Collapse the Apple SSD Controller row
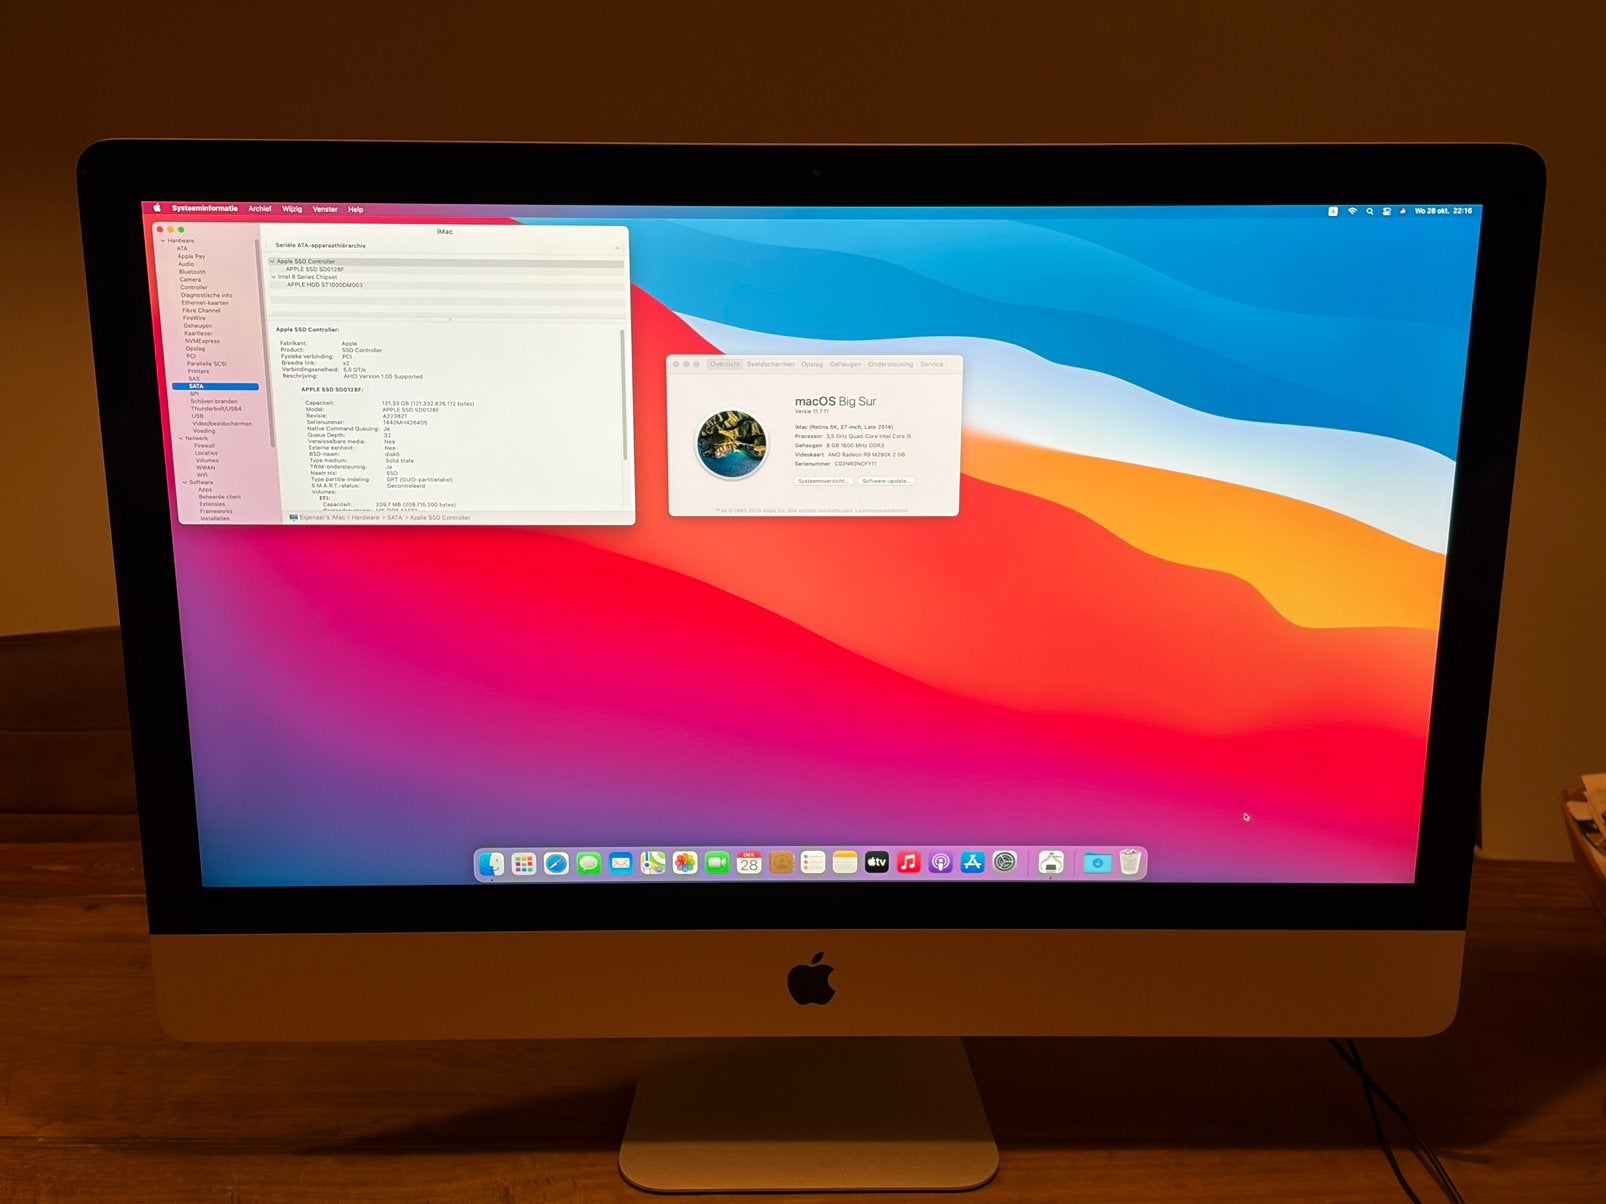 [272, 261]
